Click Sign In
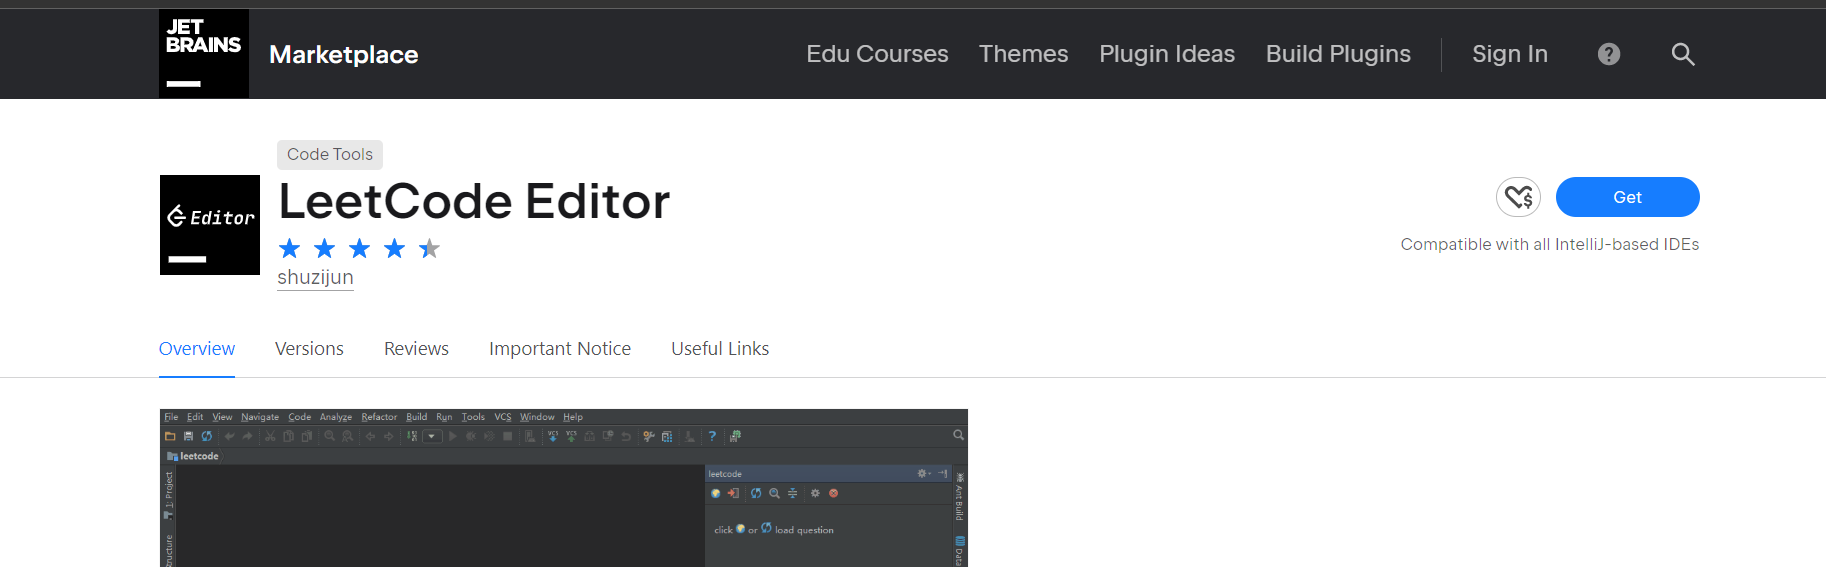The height and width of the screenshot is (567, 1826). click(x=1509, y=54)
